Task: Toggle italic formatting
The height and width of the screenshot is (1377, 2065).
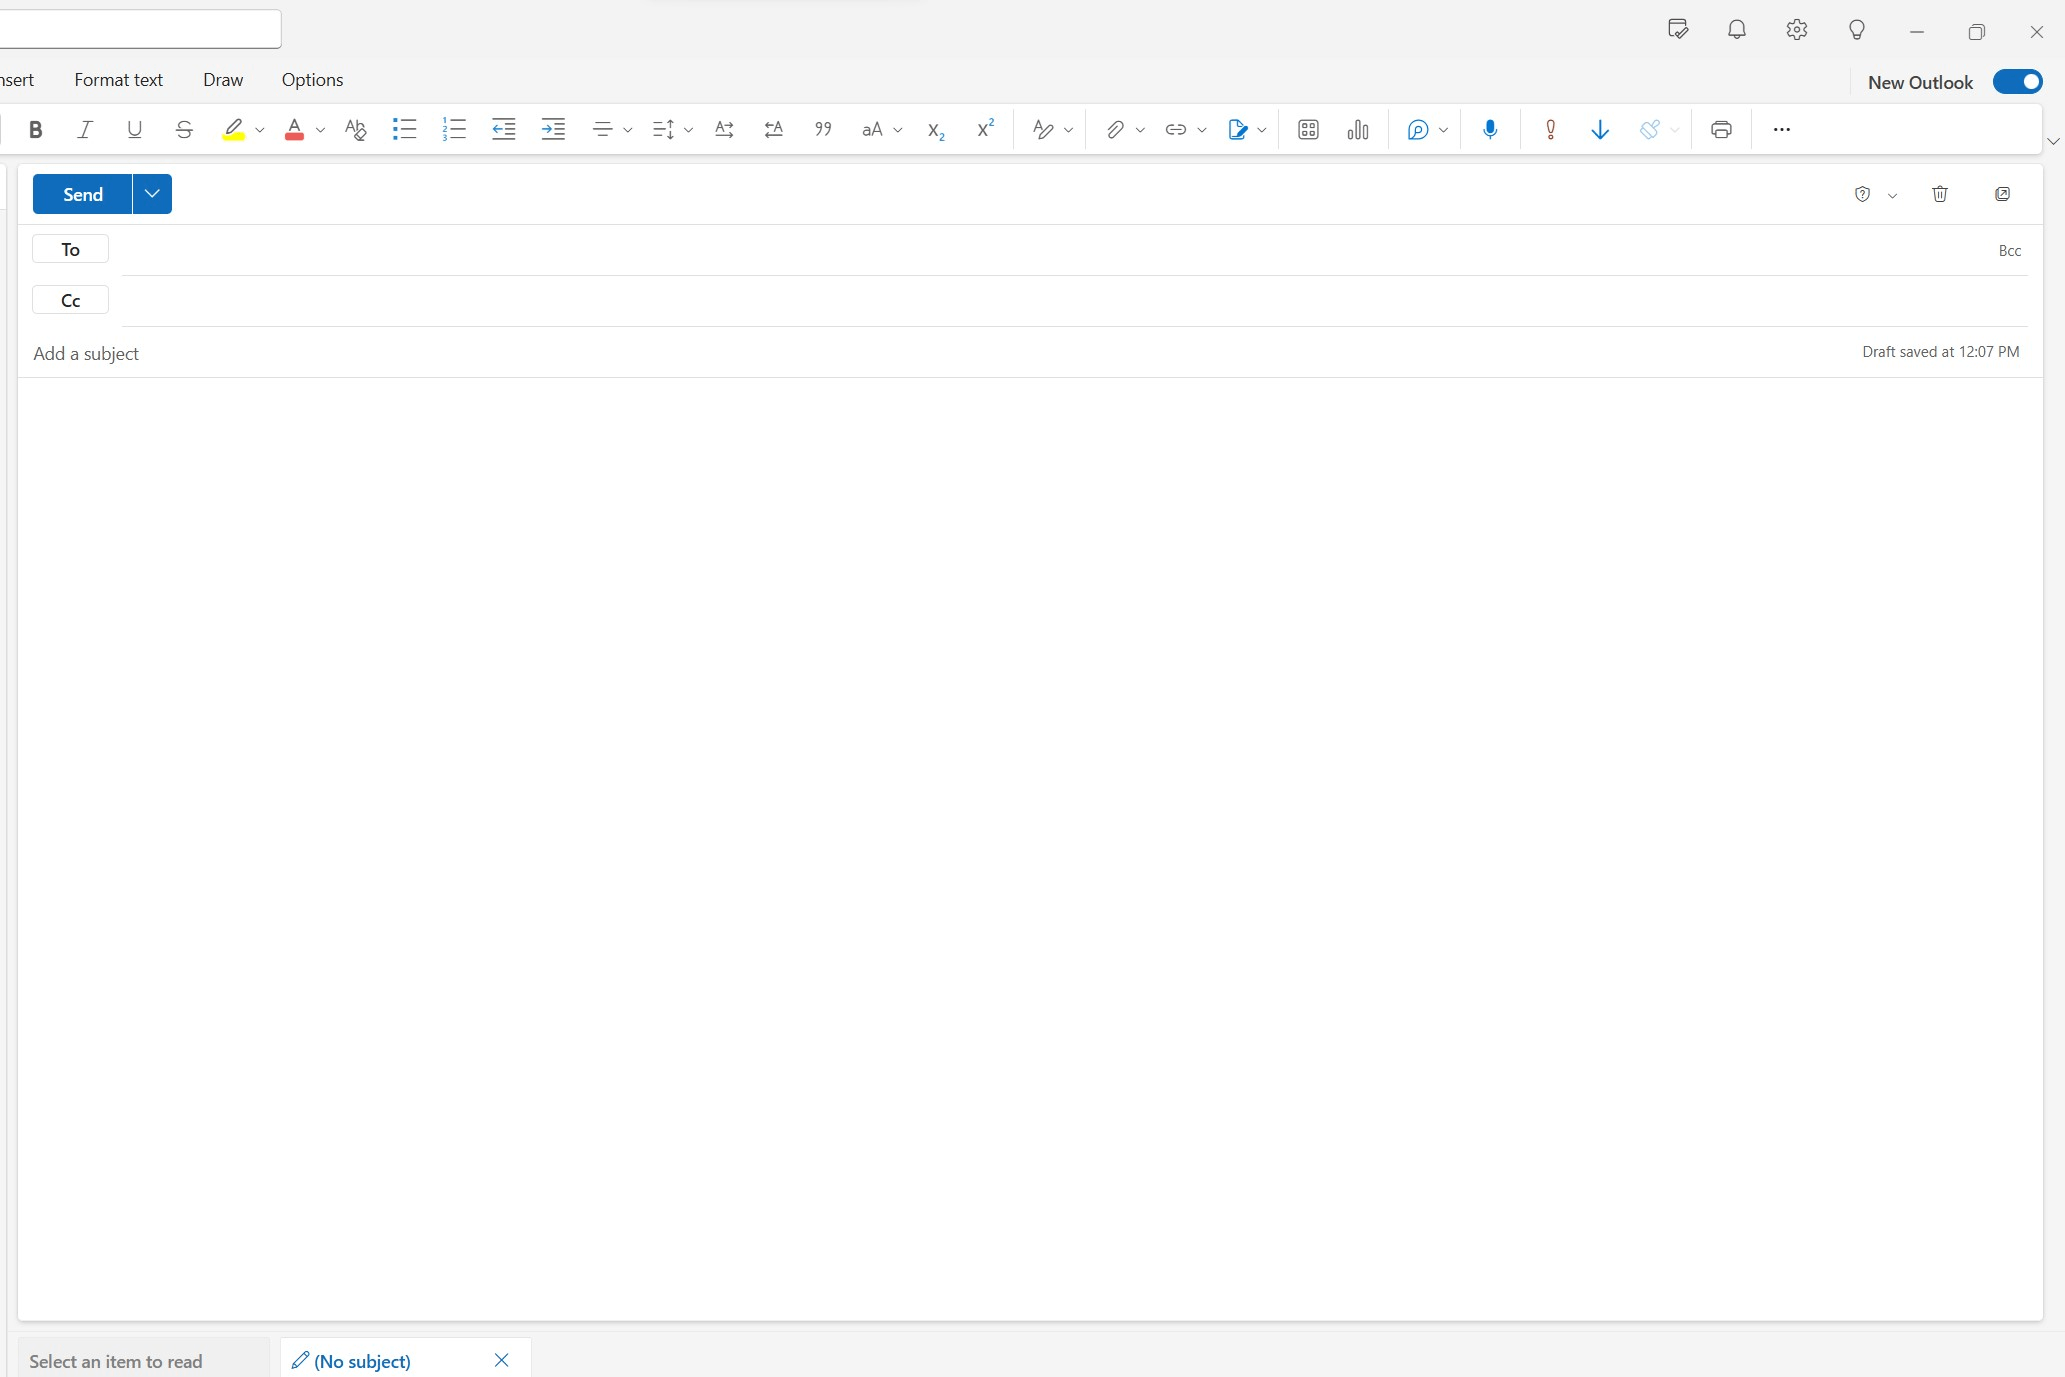Action: (x=85, y=129)
